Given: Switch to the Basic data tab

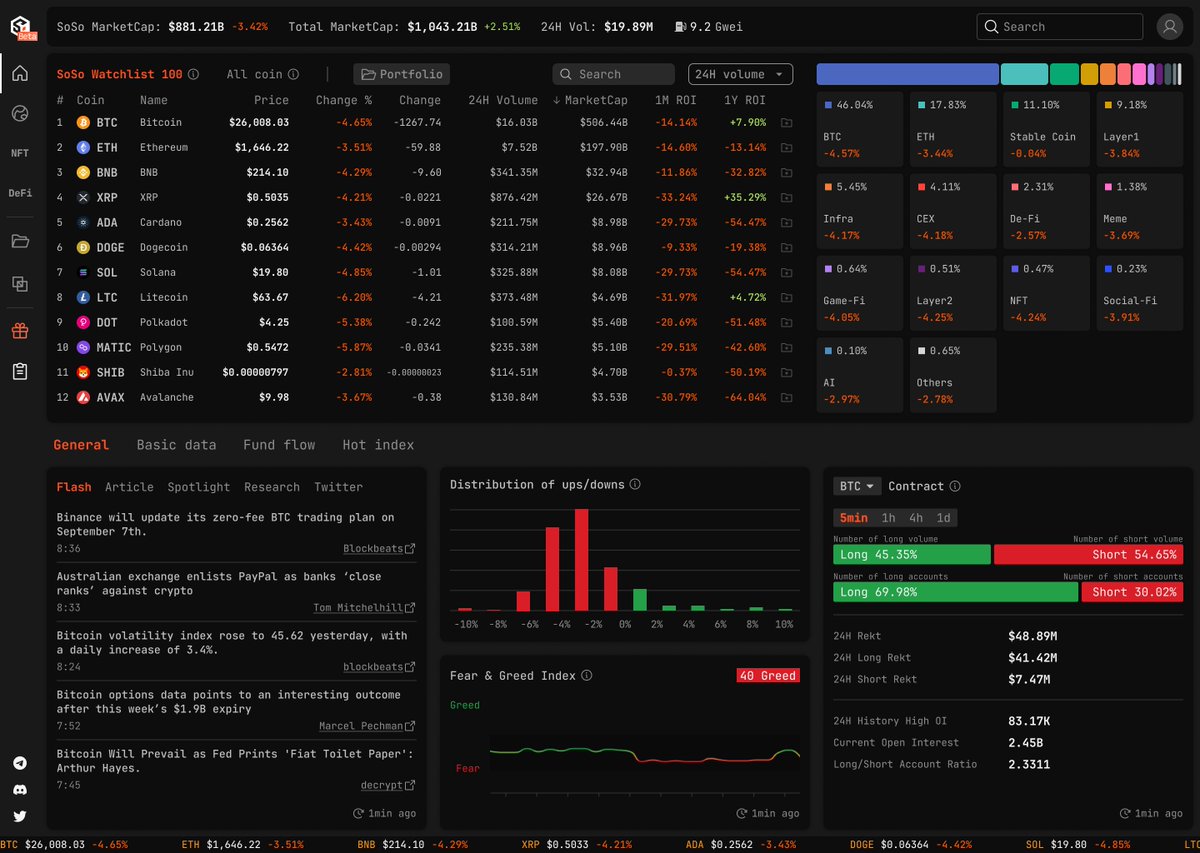Looking at the screenshot, I should (x=176, y=445).
